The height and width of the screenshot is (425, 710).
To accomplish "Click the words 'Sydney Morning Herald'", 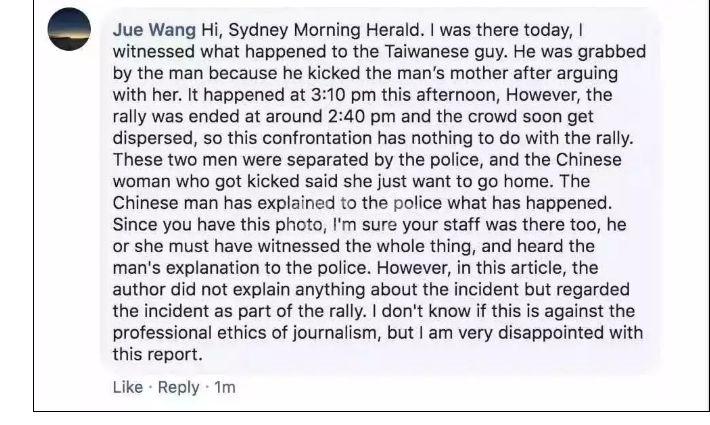I will coord(324,30).
